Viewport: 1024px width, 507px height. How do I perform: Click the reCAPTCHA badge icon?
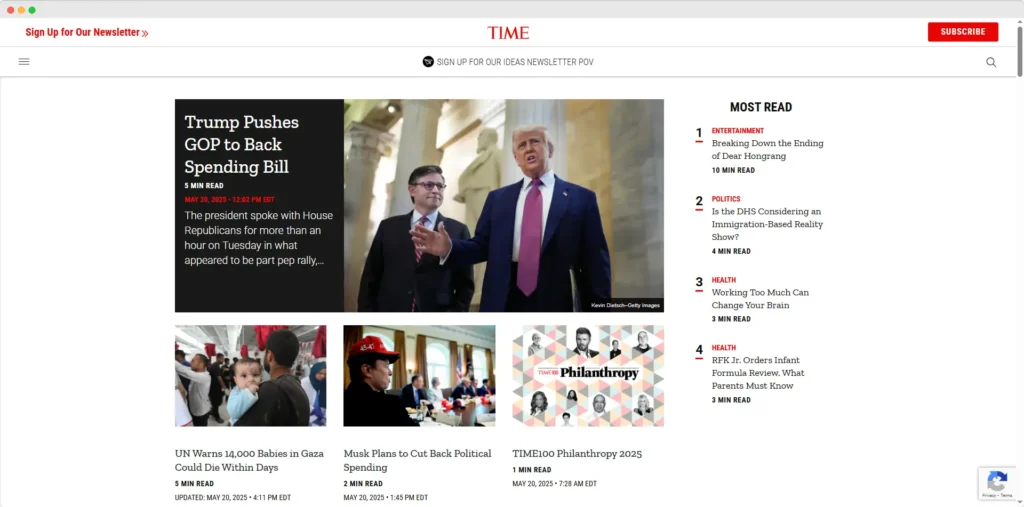[x=997, y=483]
